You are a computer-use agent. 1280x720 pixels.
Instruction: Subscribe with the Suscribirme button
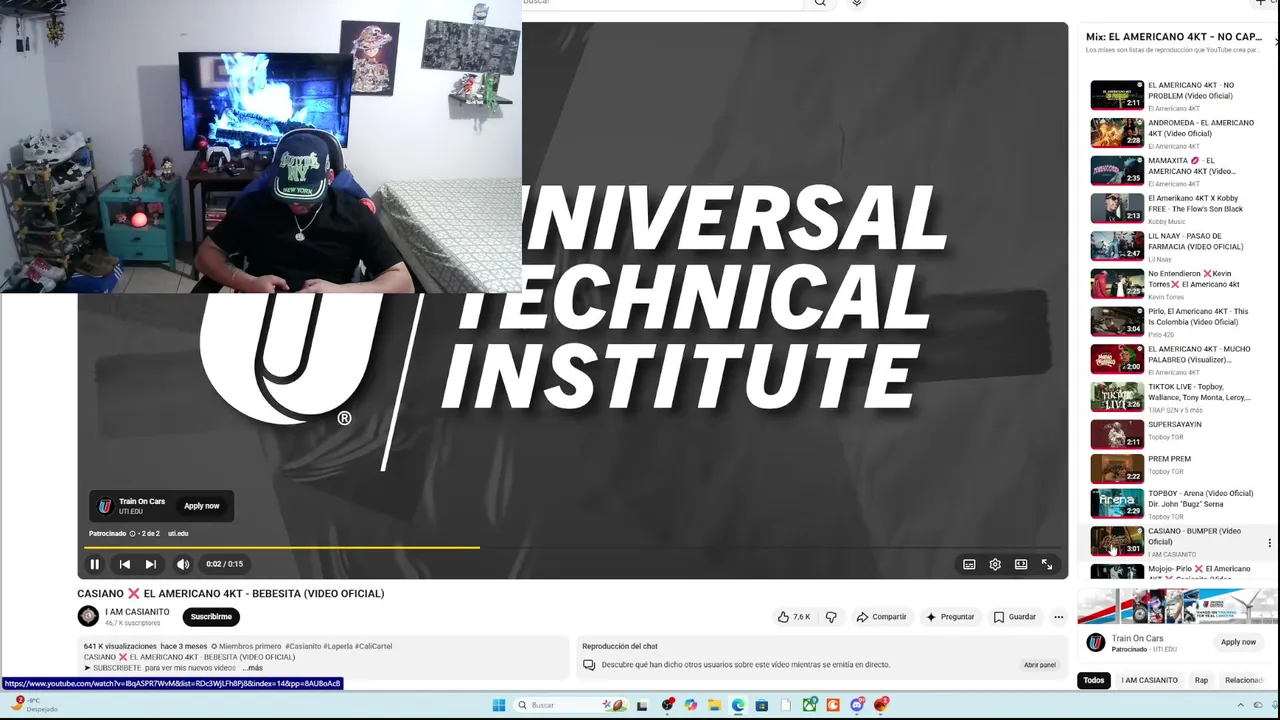pos(211,617)
